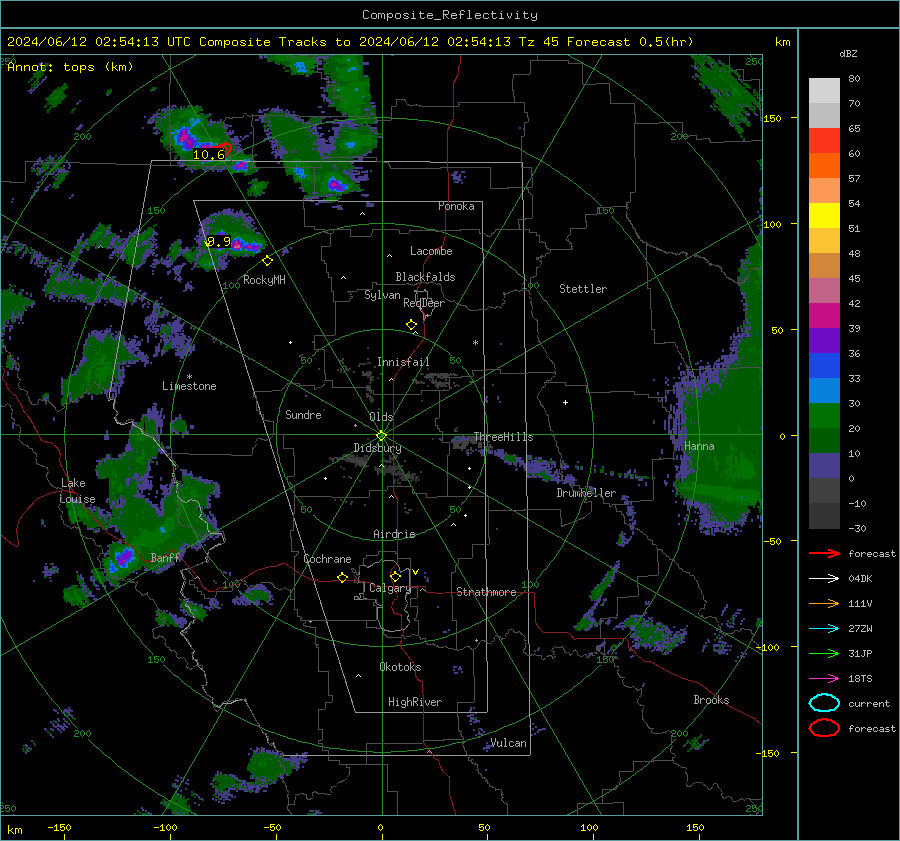Click the orange 111V arrow legend icon
Image resolution: width=900 pixels, height=841 pixels.
[824, 603]
